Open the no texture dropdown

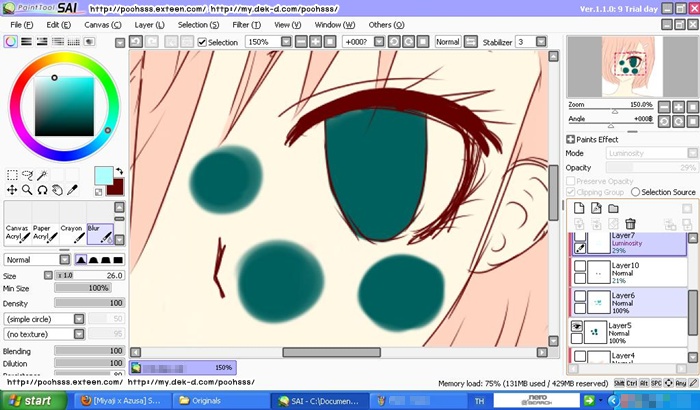point(79,334)
